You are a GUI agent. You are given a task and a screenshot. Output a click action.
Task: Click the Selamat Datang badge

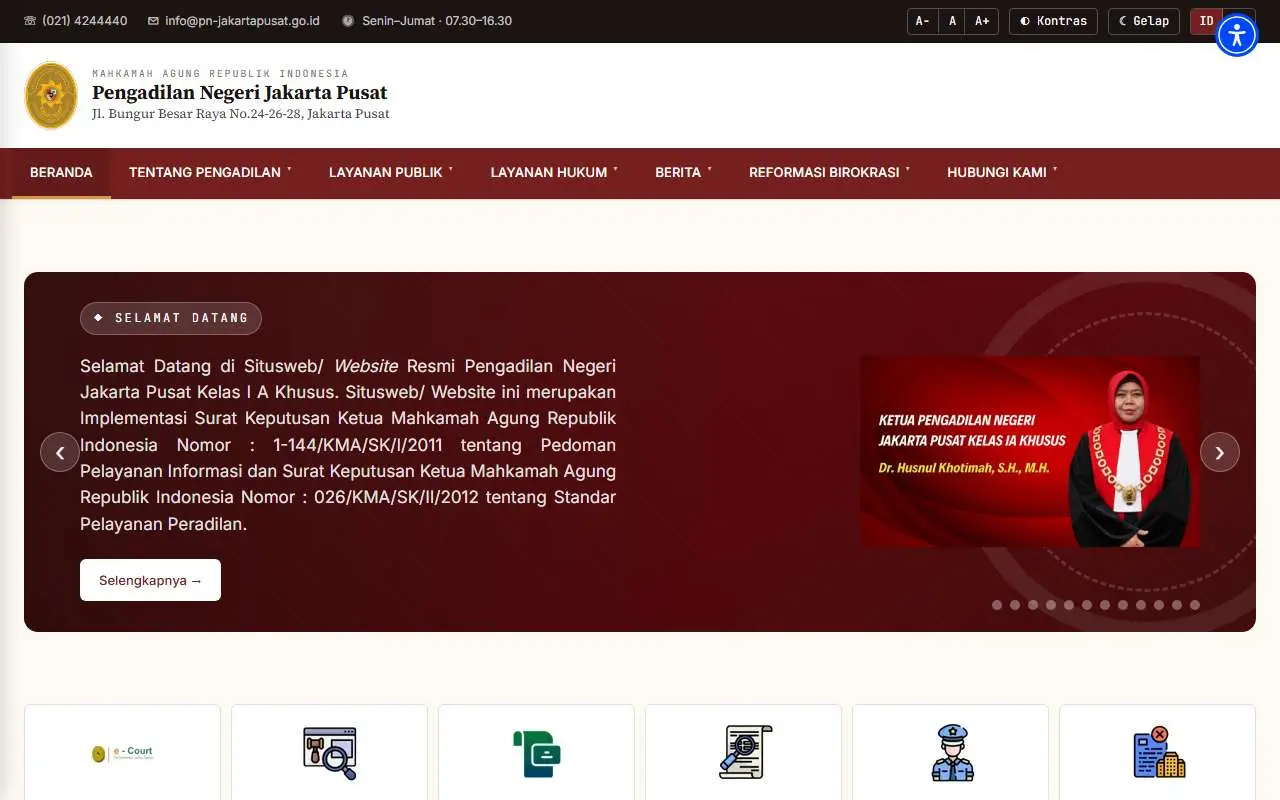[171, 318]
